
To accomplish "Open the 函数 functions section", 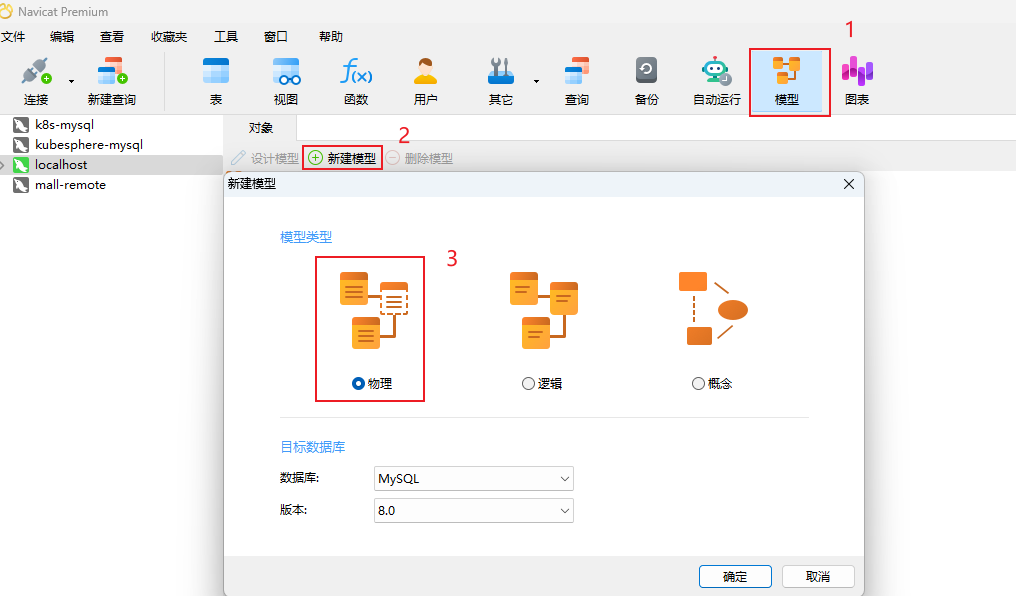I will point(356,81).
